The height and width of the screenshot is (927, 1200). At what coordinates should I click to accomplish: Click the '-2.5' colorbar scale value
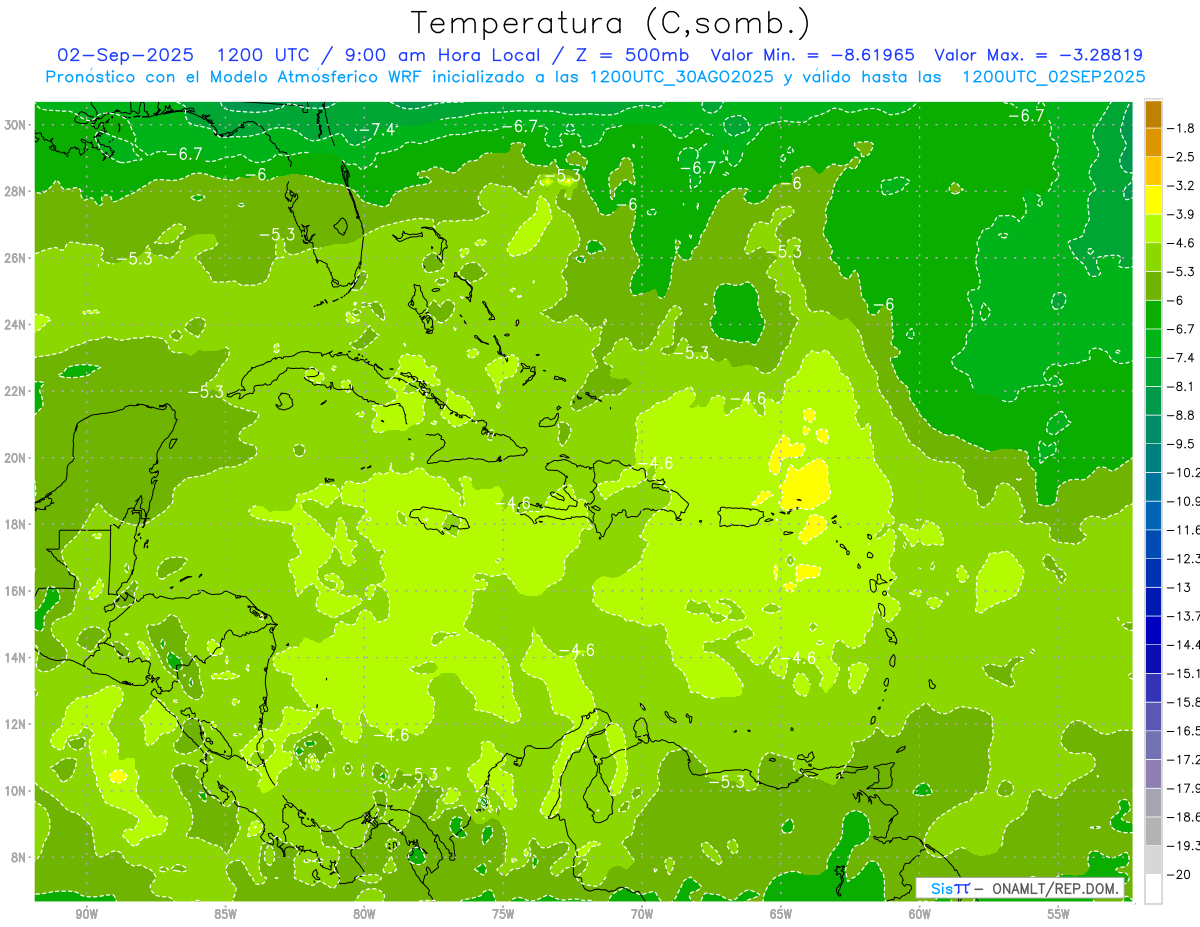1183,157
